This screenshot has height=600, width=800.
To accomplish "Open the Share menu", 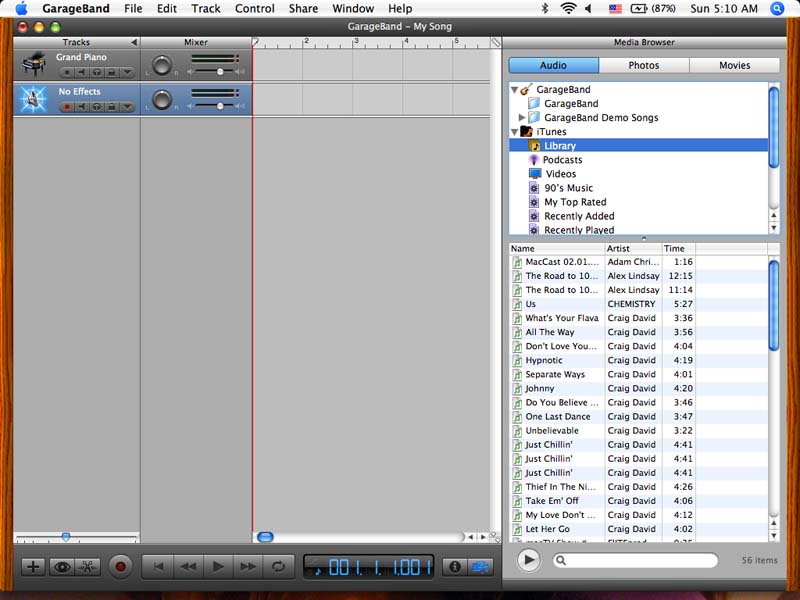I will [303, 9].
